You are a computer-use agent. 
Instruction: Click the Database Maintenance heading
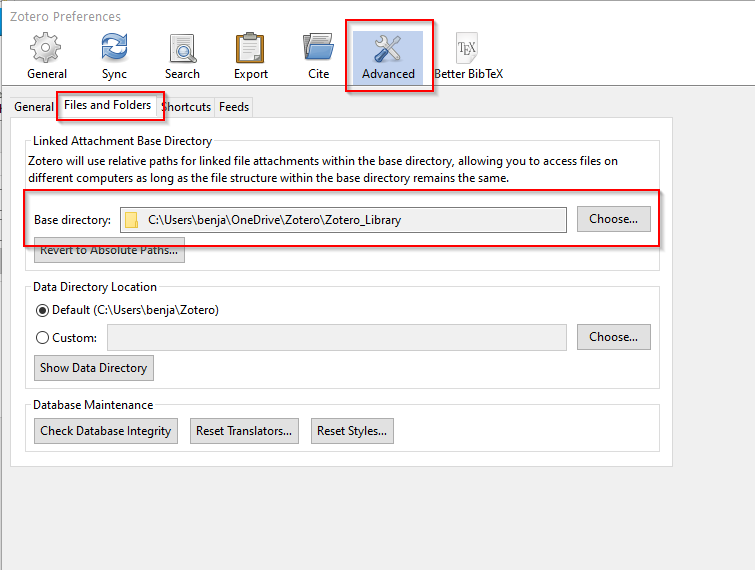click(93, 405)
